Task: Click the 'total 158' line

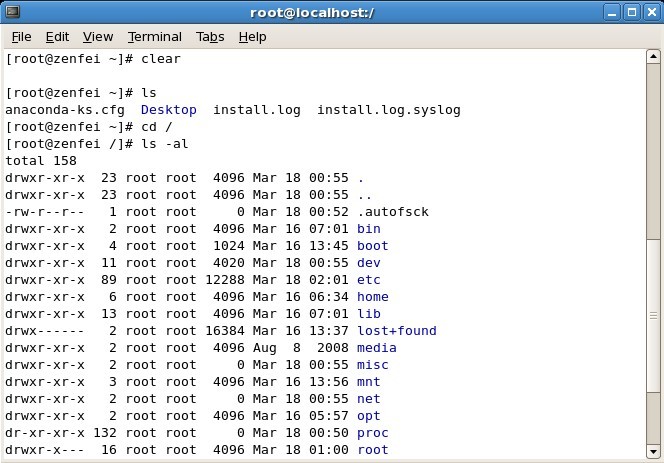Action: point(41,161)
